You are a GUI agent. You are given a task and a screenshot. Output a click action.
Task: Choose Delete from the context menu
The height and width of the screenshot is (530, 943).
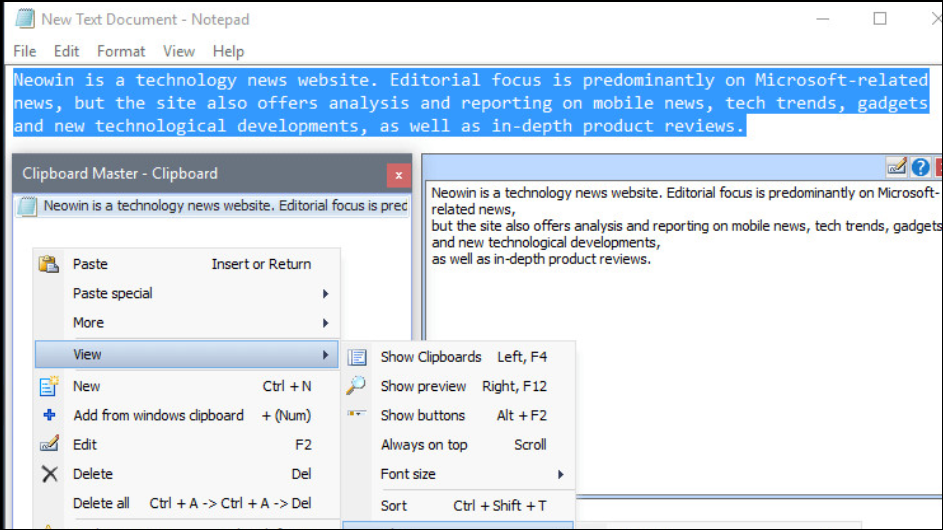click(187, 474)
